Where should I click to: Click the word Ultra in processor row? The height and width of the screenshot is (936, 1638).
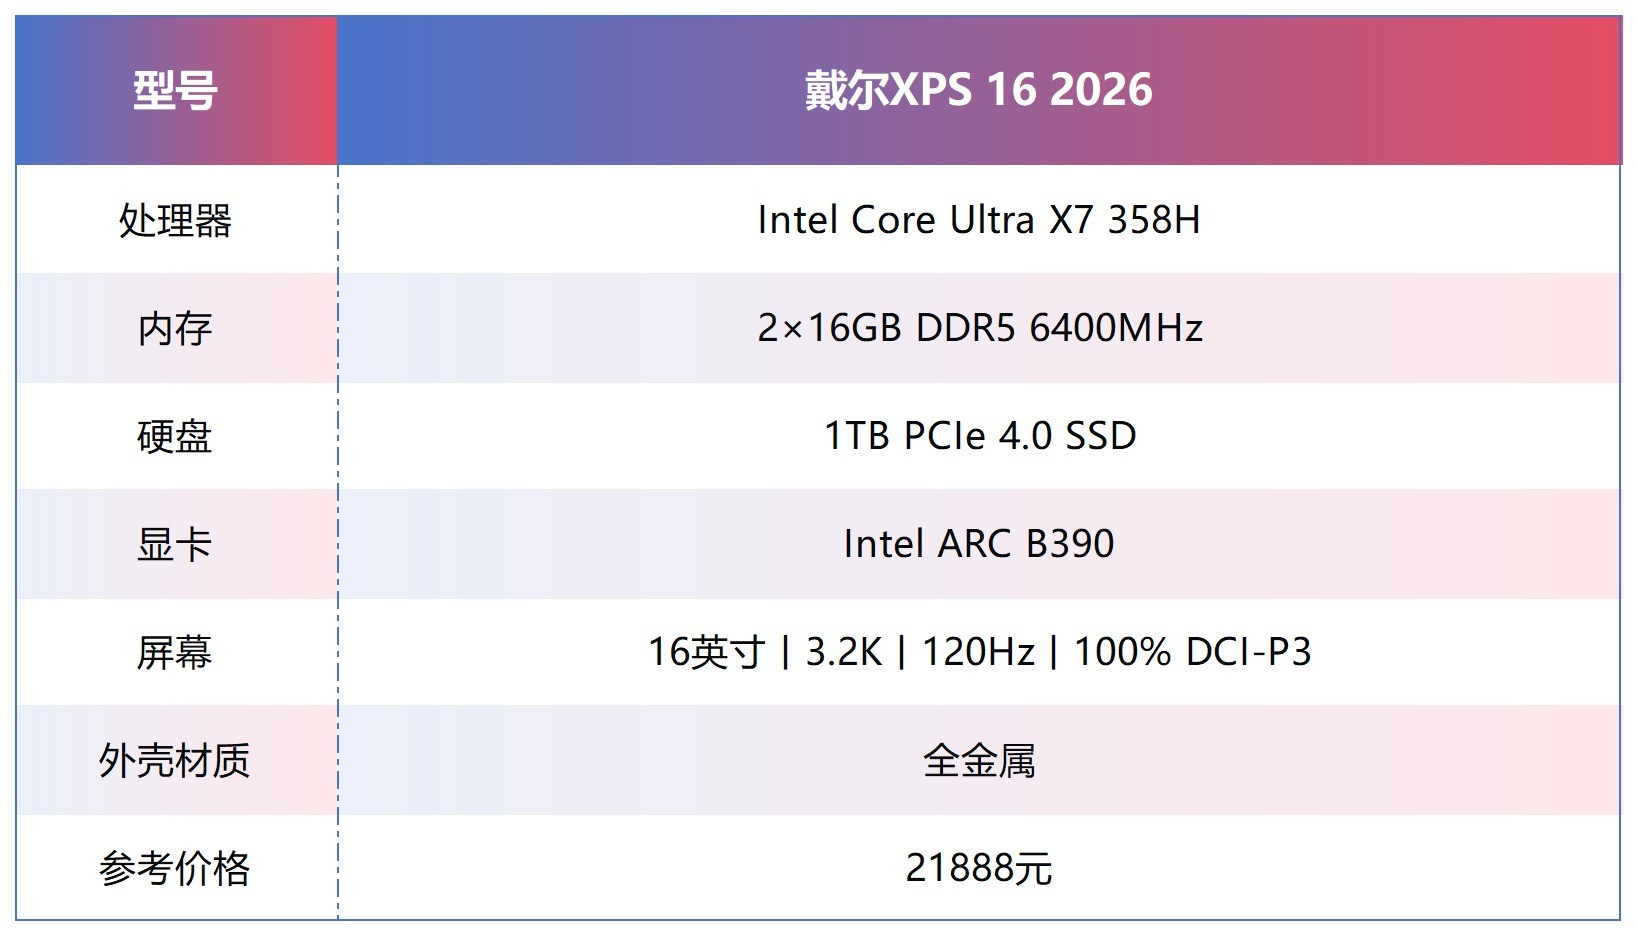pos(991,220)
